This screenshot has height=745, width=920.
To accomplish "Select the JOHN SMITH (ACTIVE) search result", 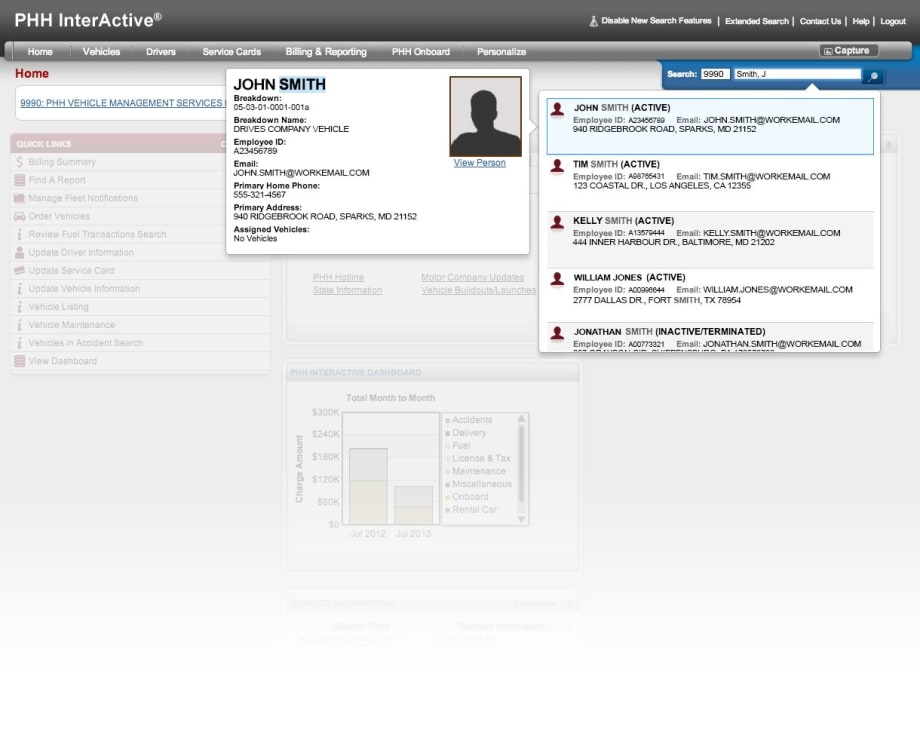I will tap(710, 126).
